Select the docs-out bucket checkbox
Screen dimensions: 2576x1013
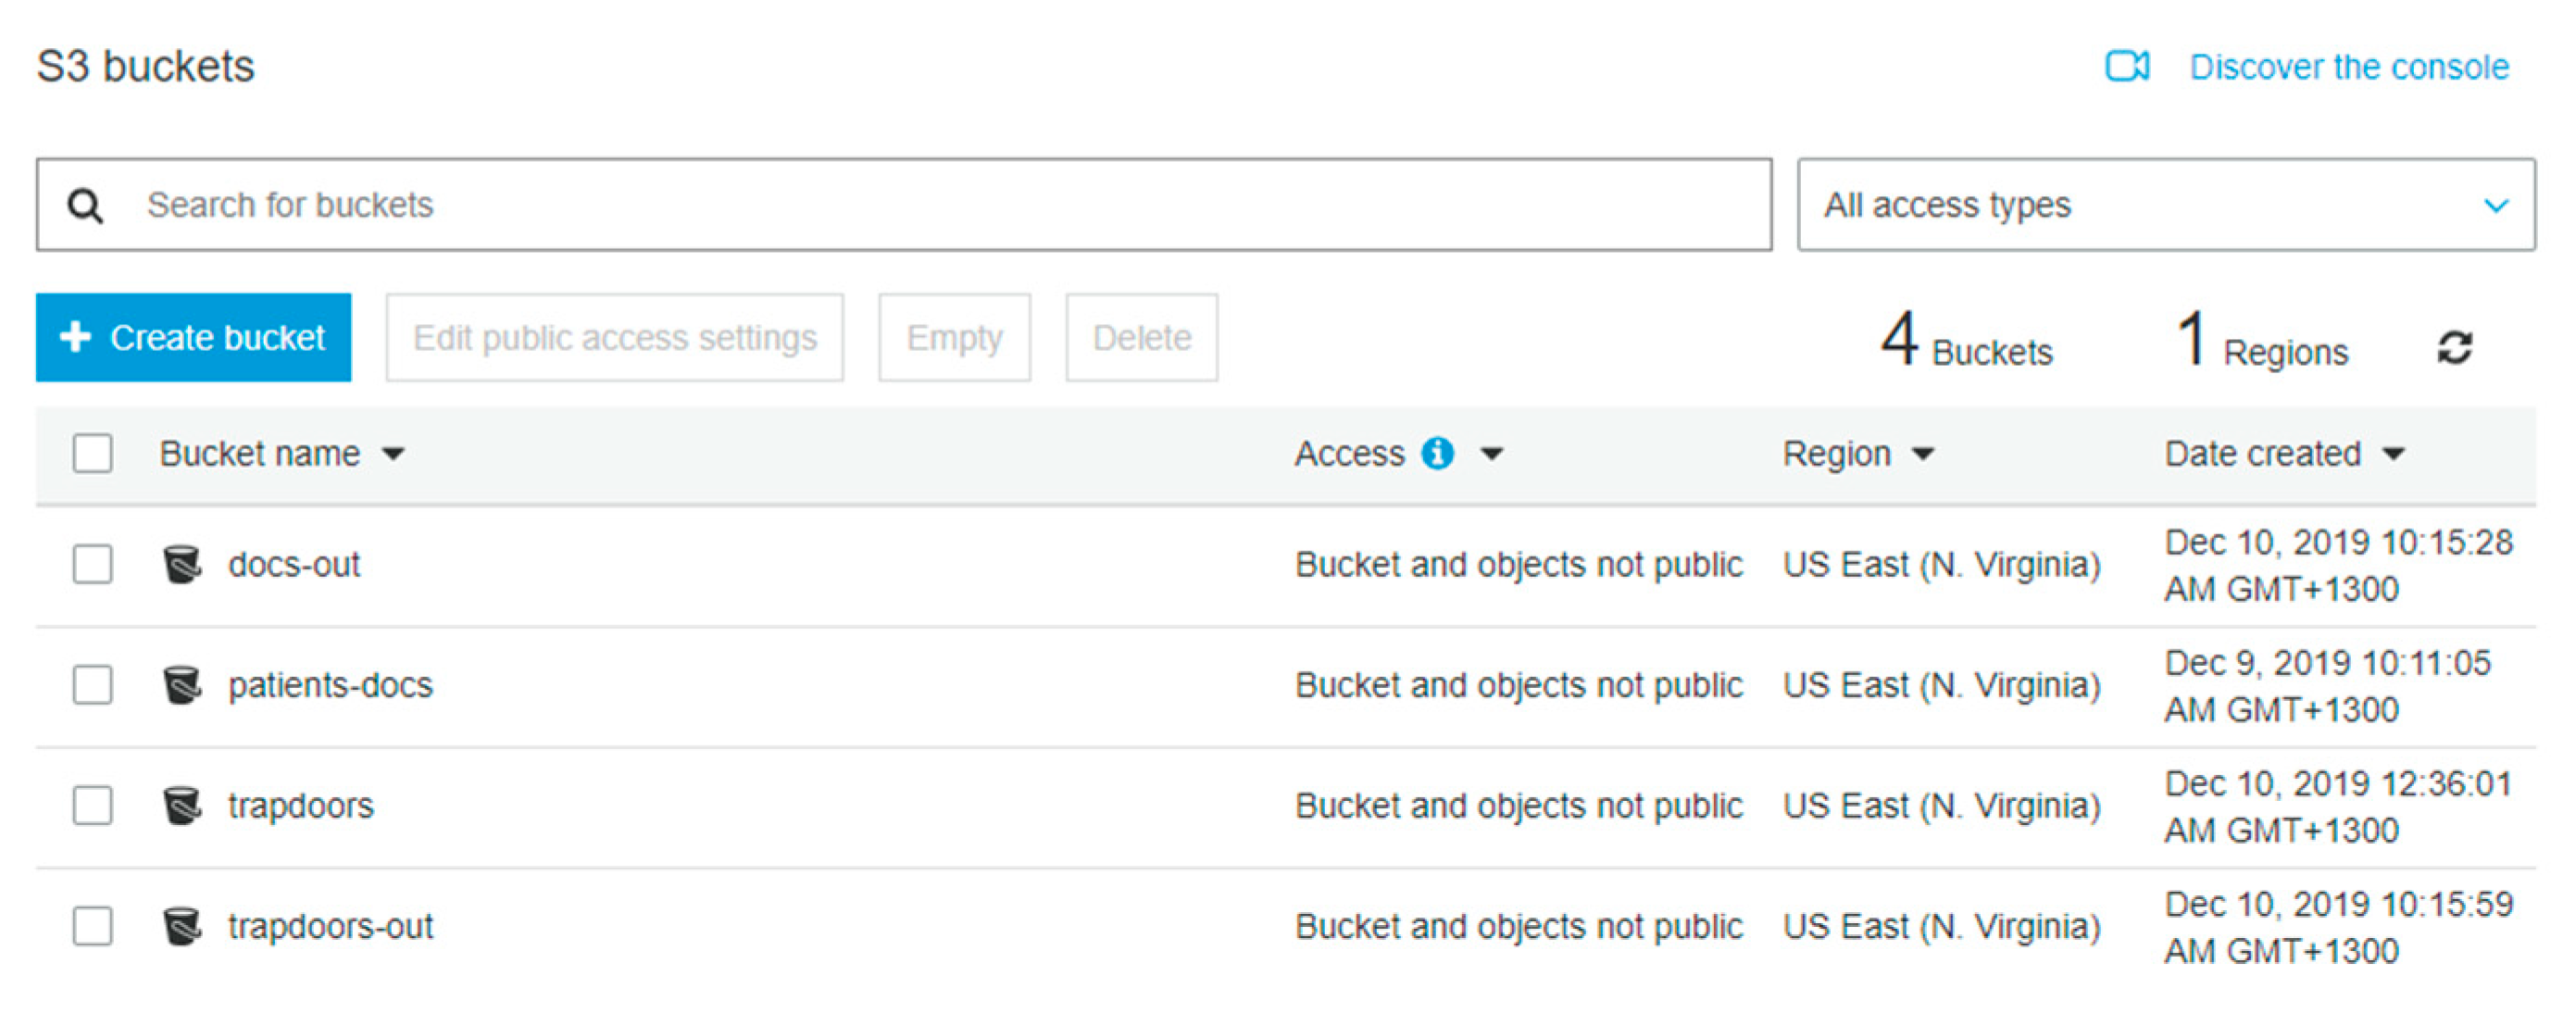tap(93, 564)
